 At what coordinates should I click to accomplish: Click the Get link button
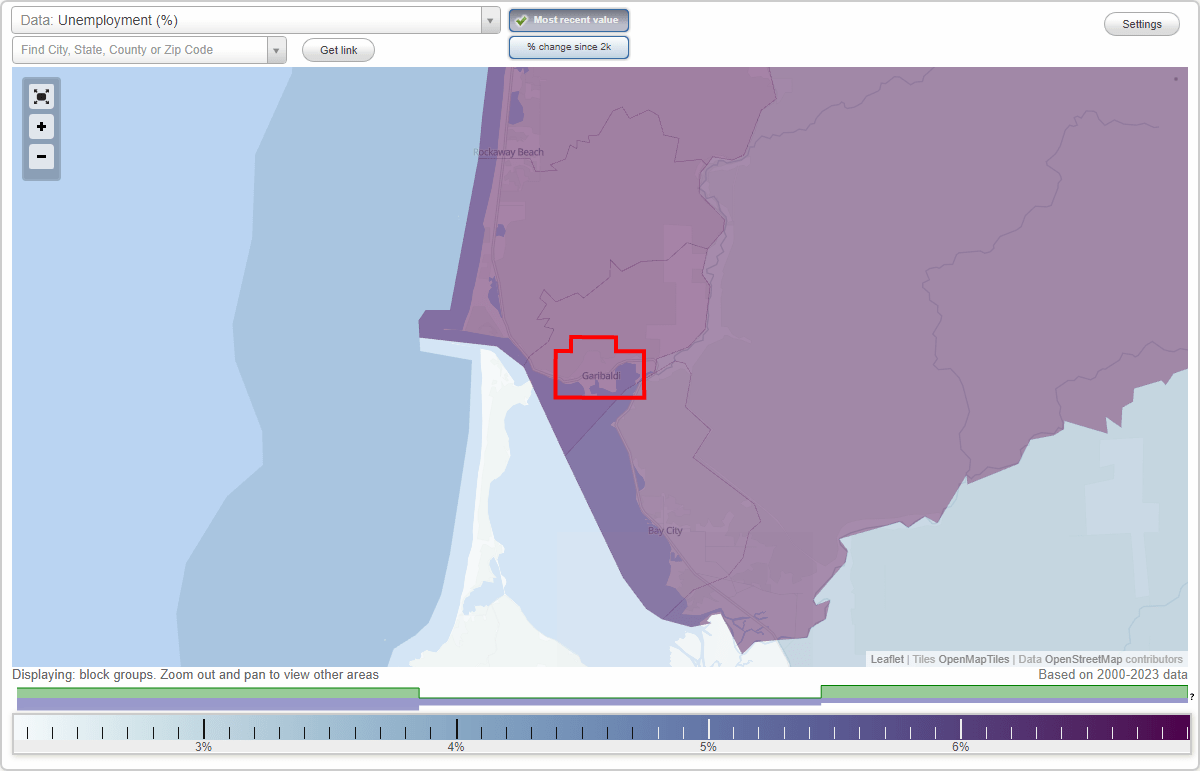(x=338, y=50)
